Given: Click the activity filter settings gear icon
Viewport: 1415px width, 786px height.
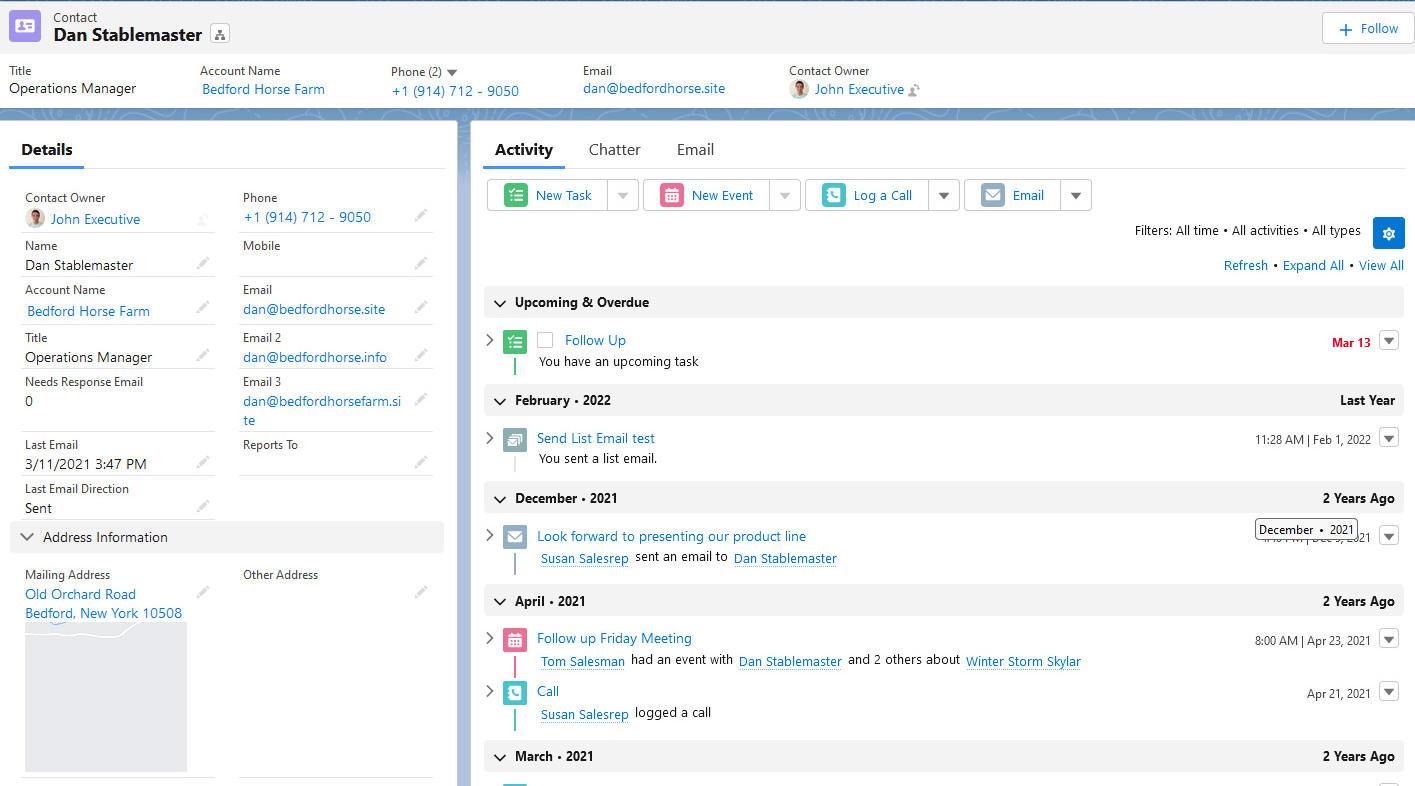Looking at the screenshot, I should coord(1388,233).
